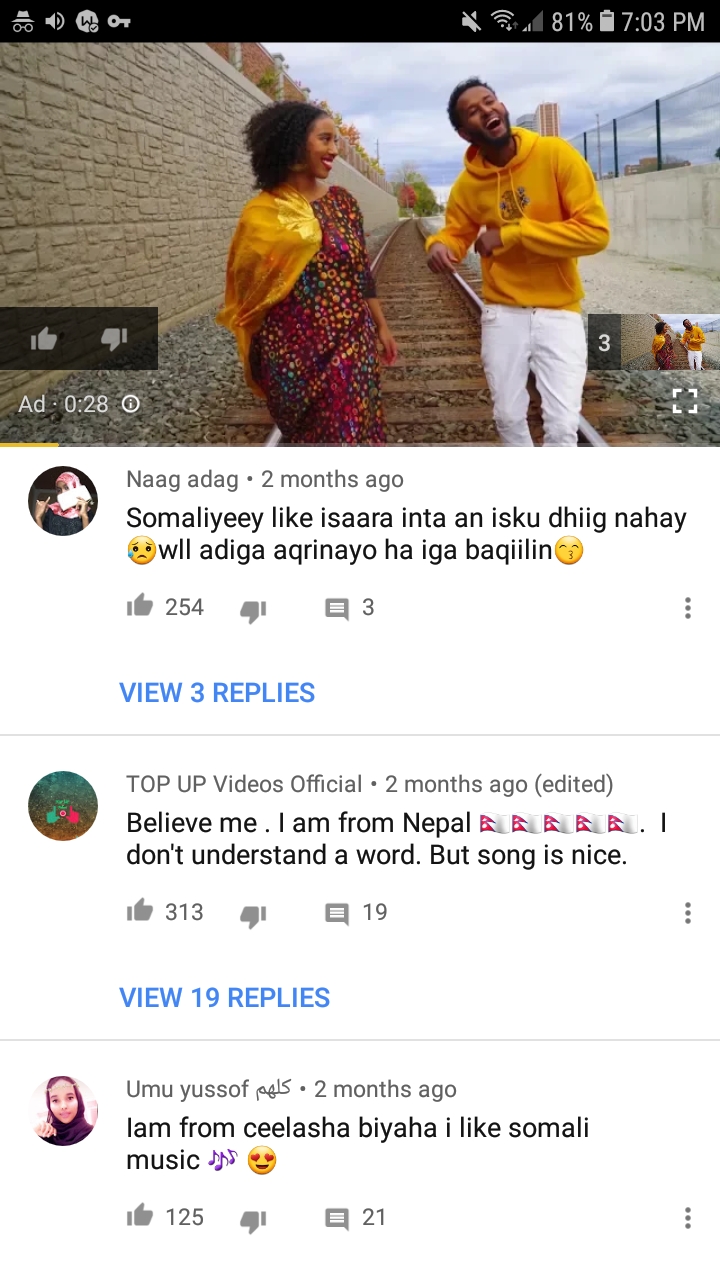Viewport: 720px width, 1280px height.
Task: Open reply icon on Naag adag's comment
Action: pyautogui.click(x=337, y=608)
